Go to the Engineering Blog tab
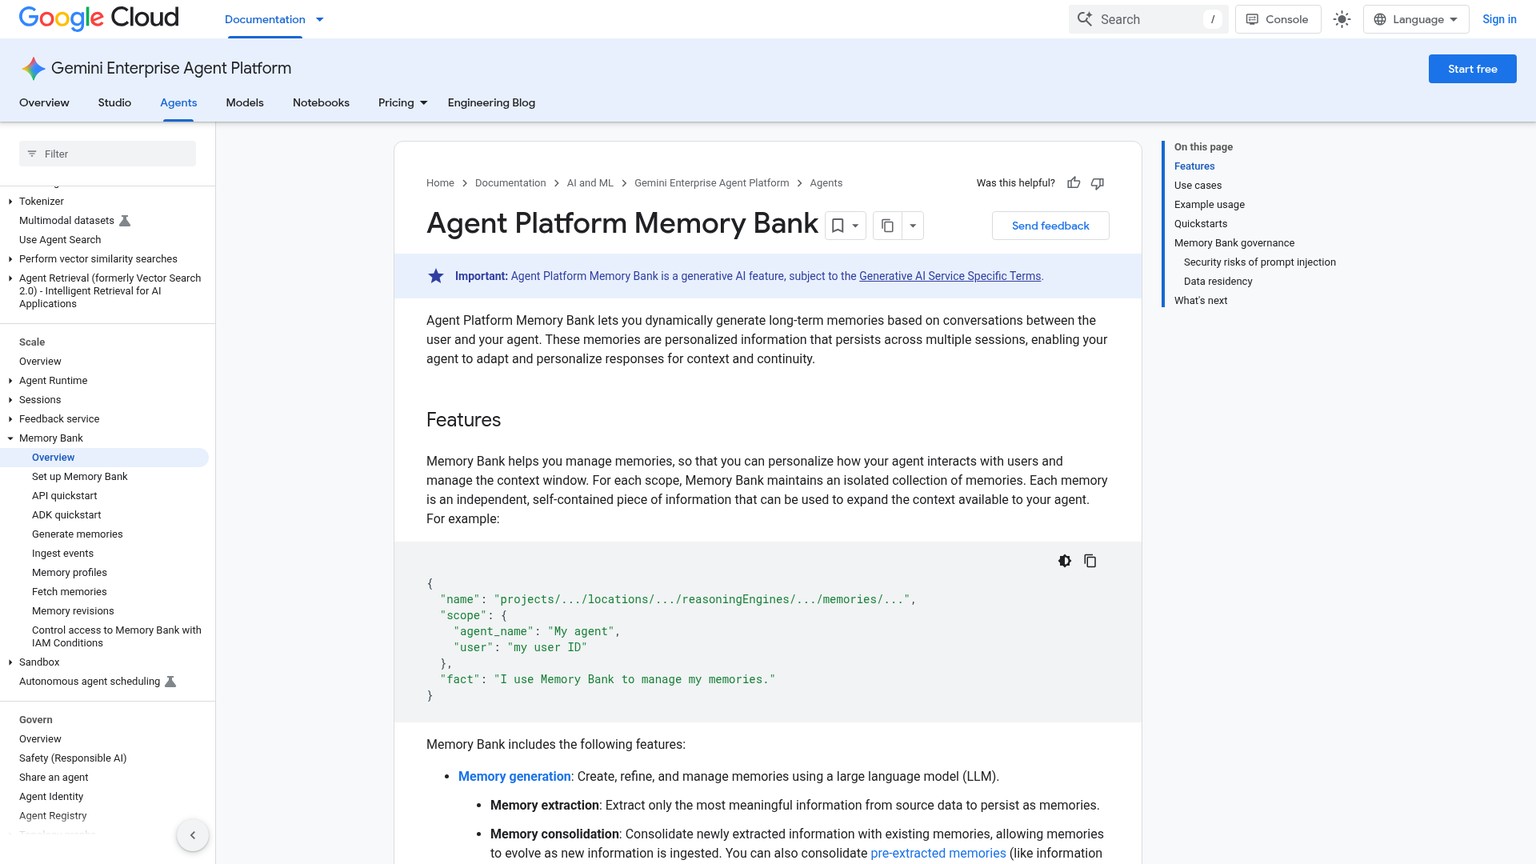The height and width of the screenshot is (864, 1536). tap(491, 103)
